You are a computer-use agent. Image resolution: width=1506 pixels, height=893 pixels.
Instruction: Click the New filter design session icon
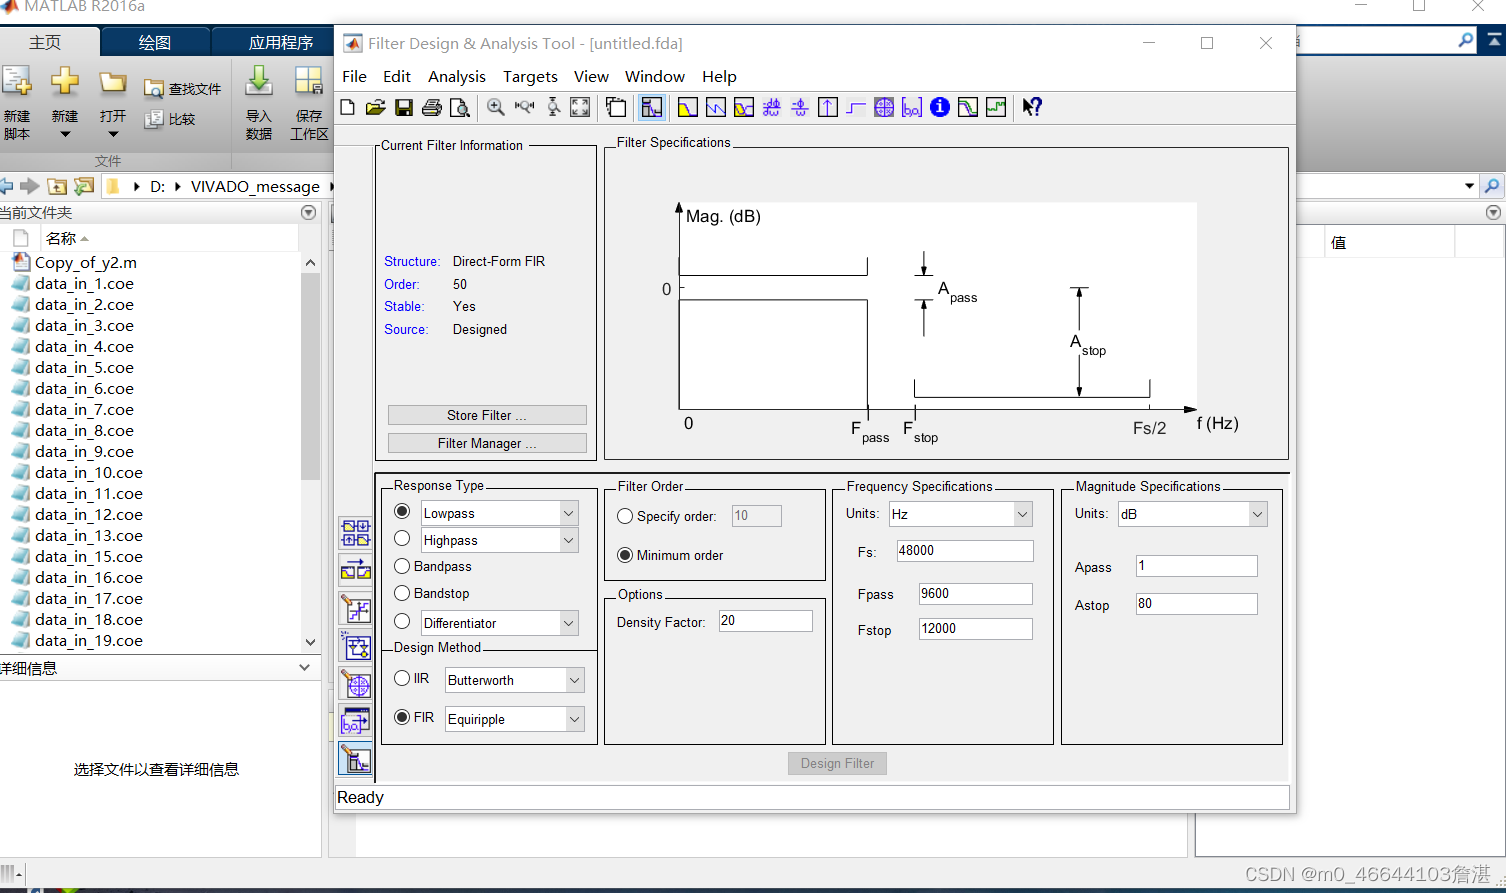[x=347, y=107]
